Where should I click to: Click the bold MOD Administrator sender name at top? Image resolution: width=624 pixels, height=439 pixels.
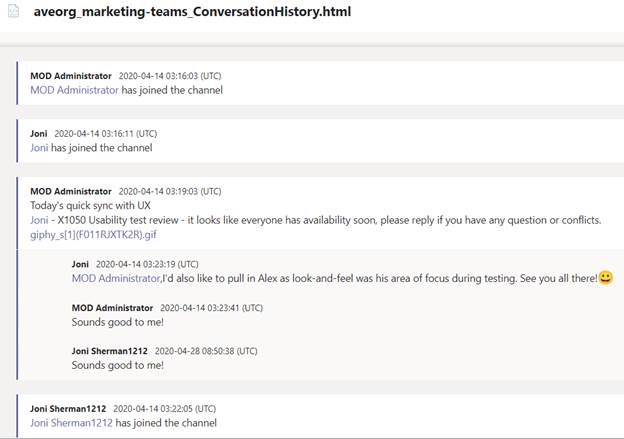tap(71, 76)
